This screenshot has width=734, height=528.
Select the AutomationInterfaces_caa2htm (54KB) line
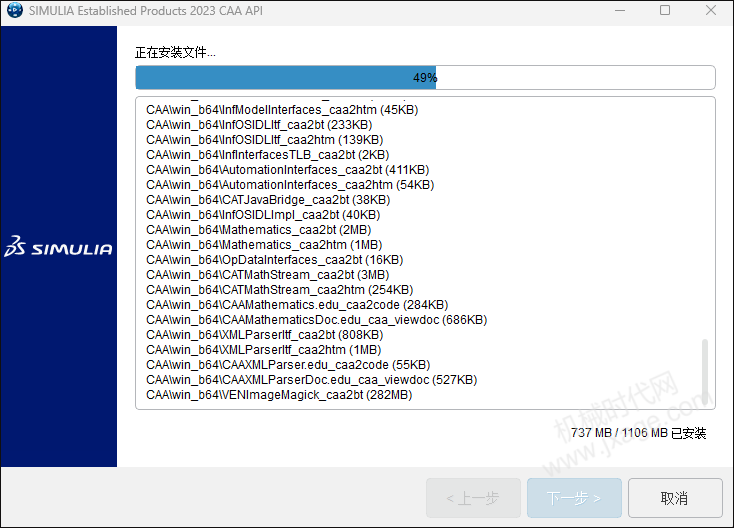click(x=290, y=185)
